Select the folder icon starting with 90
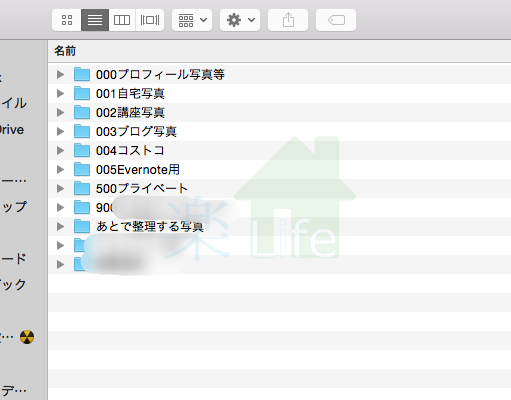 [x=82, y=207]
